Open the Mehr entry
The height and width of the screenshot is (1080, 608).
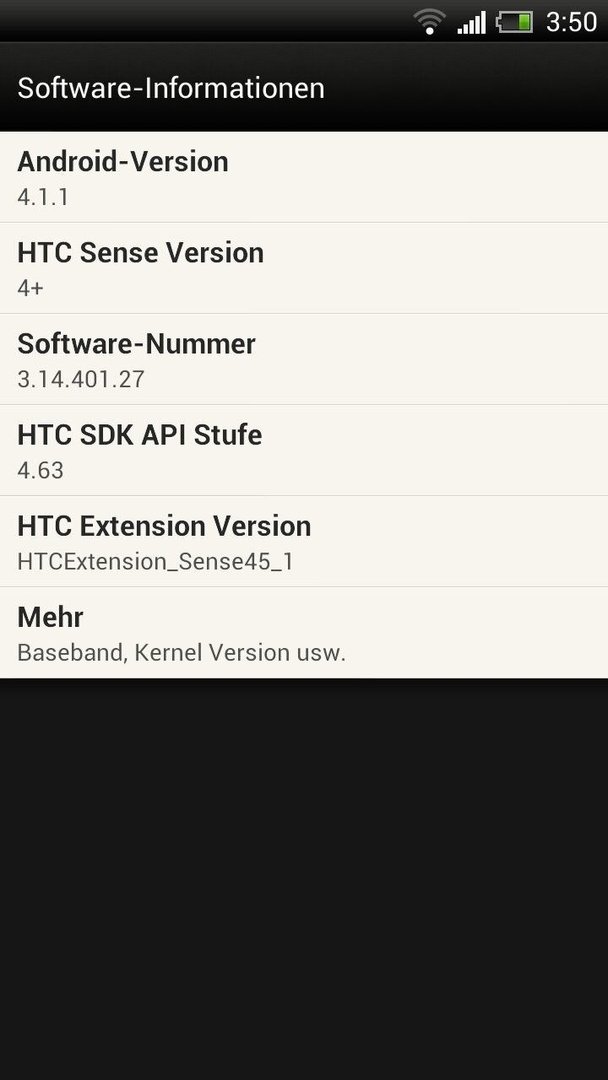[x=304, y=633]
